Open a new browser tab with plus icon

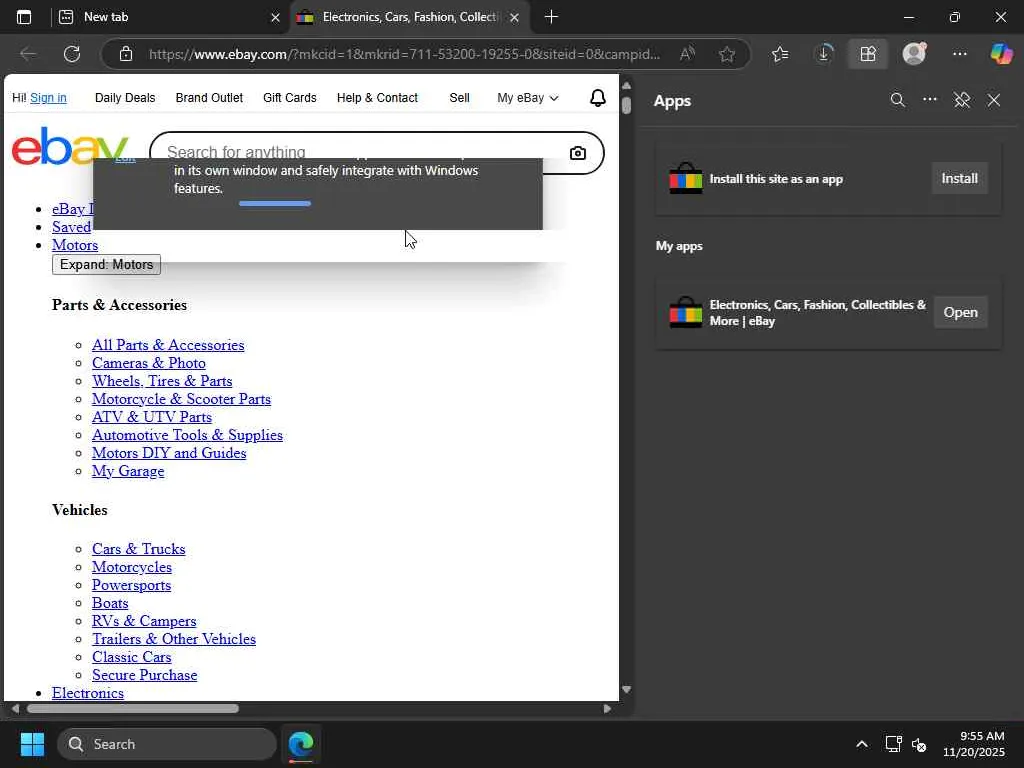pyautogui.click(x=551, y=17)
